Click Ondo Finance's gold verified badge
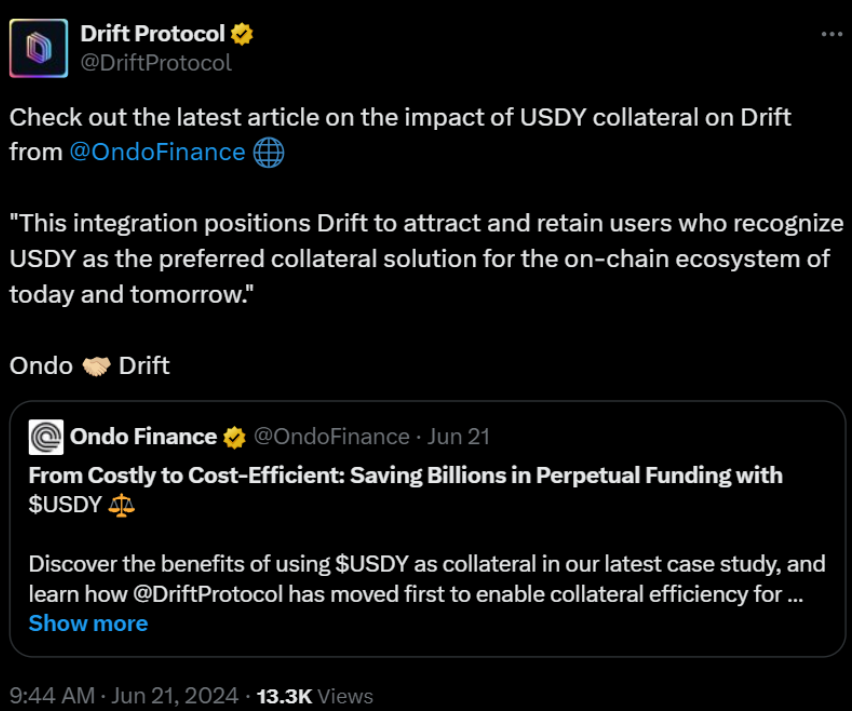The width and height of the screenshot is (852, 711). point(235,437)
